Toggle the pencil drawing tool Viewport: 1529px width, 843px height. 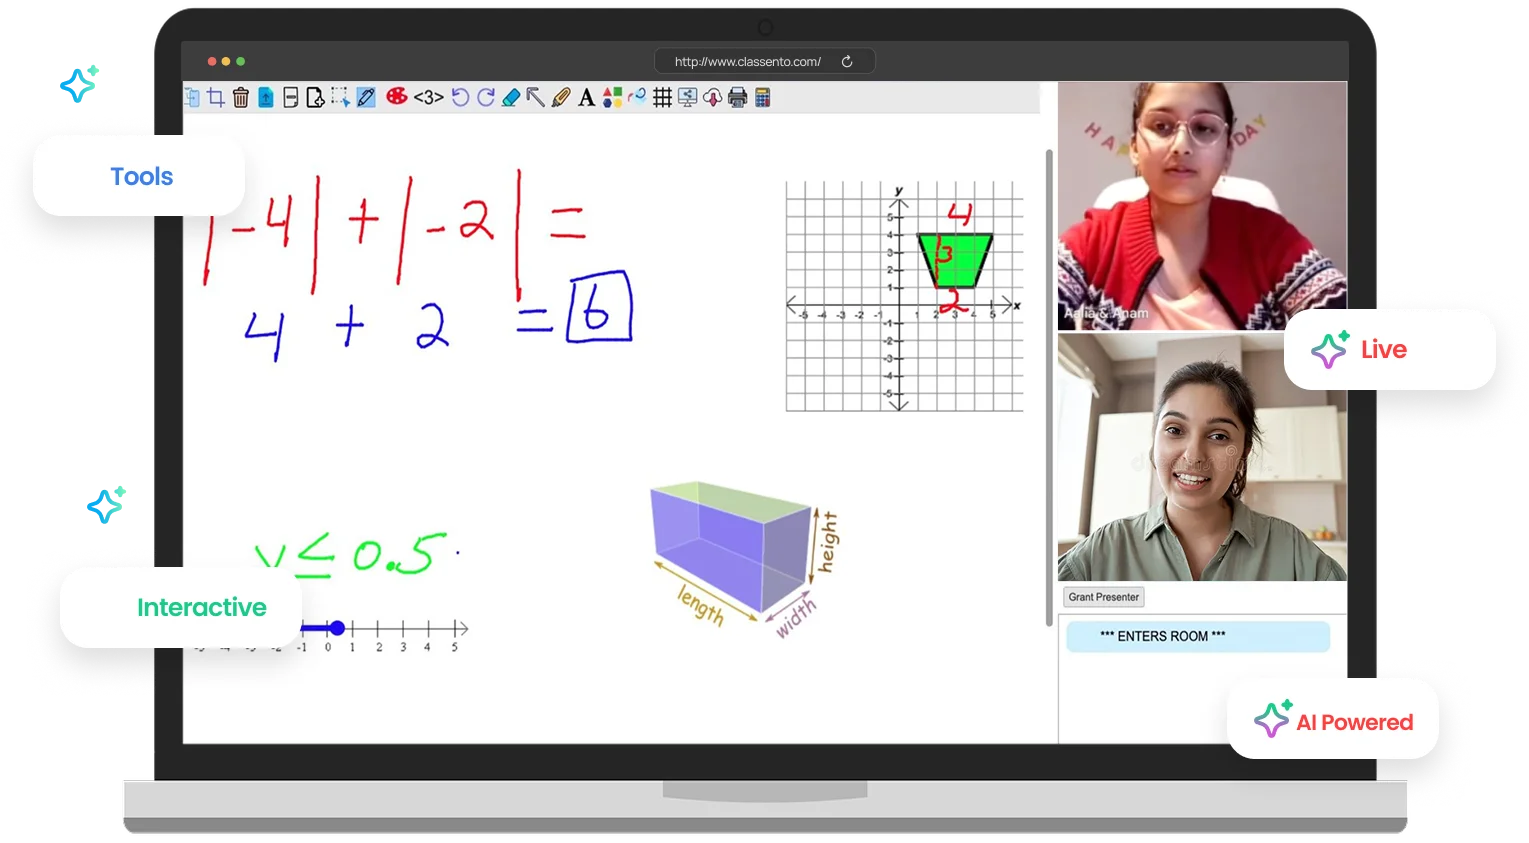click(x=366, y=97)
